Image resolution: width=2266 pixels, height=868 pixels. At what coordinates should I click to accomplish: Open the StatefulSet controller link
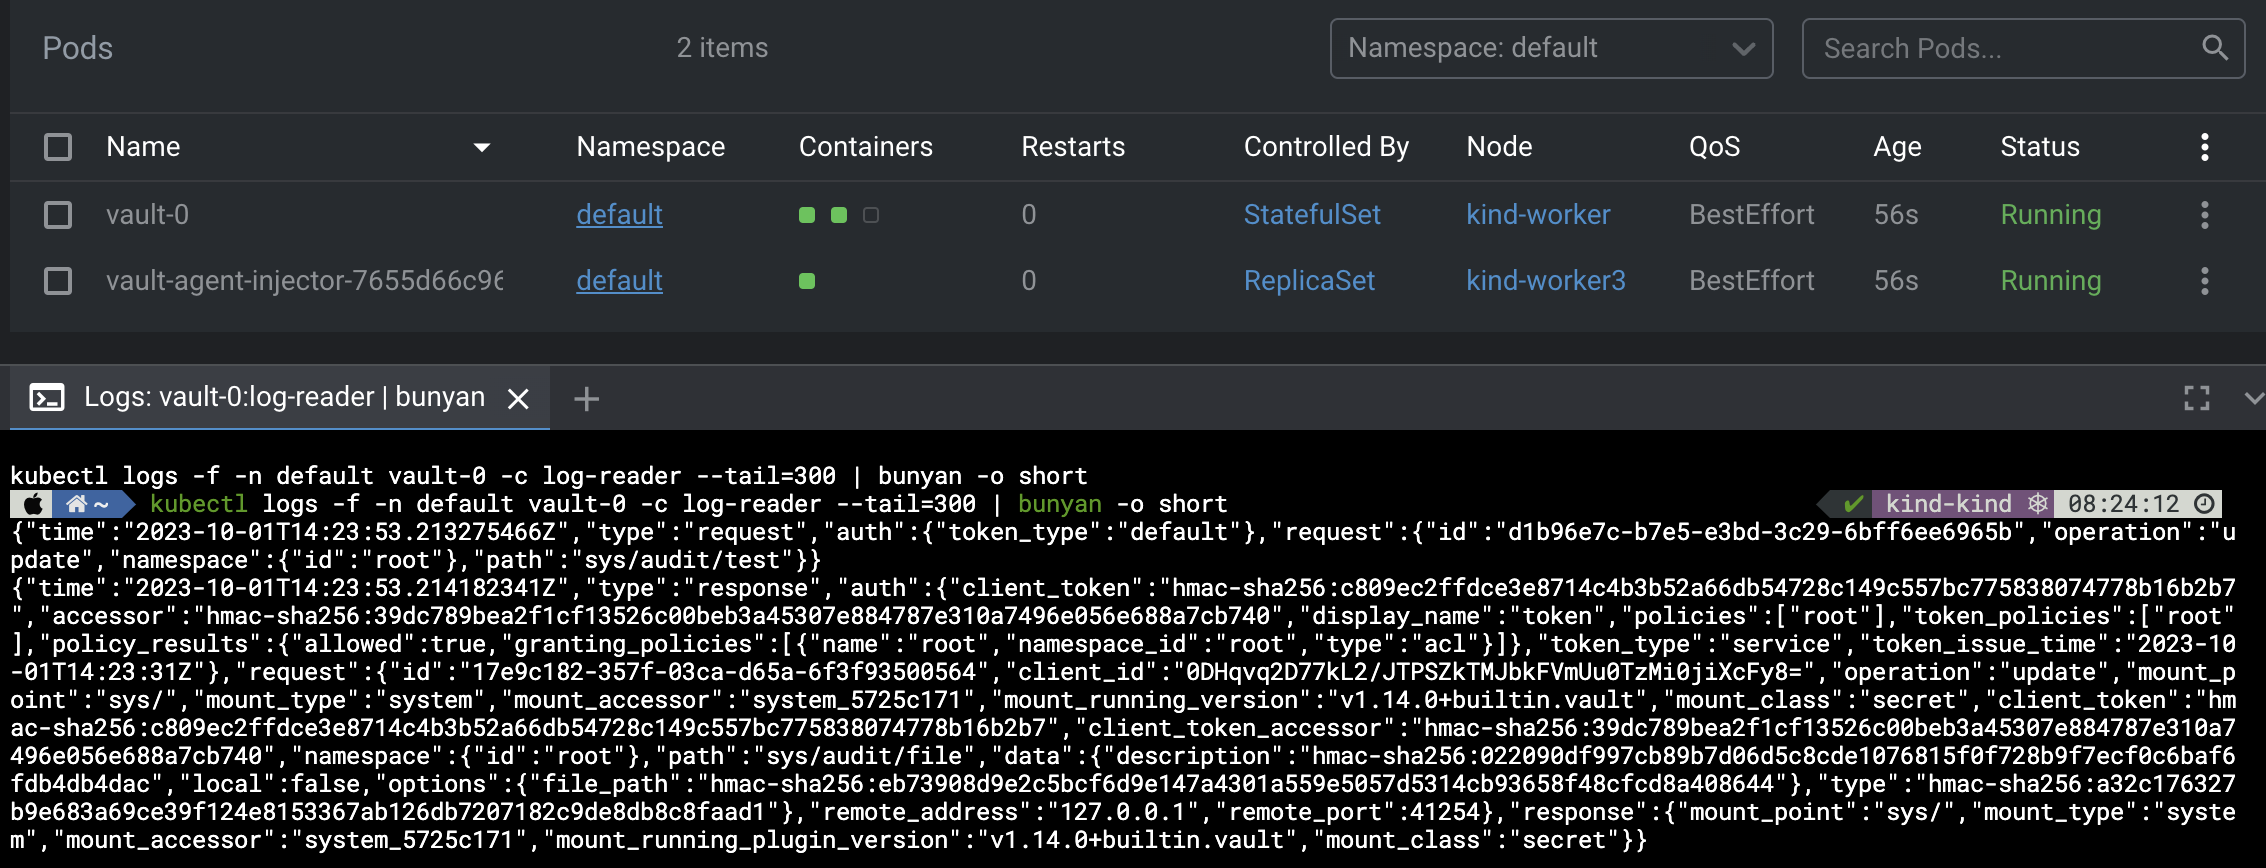pos(1312,215)
